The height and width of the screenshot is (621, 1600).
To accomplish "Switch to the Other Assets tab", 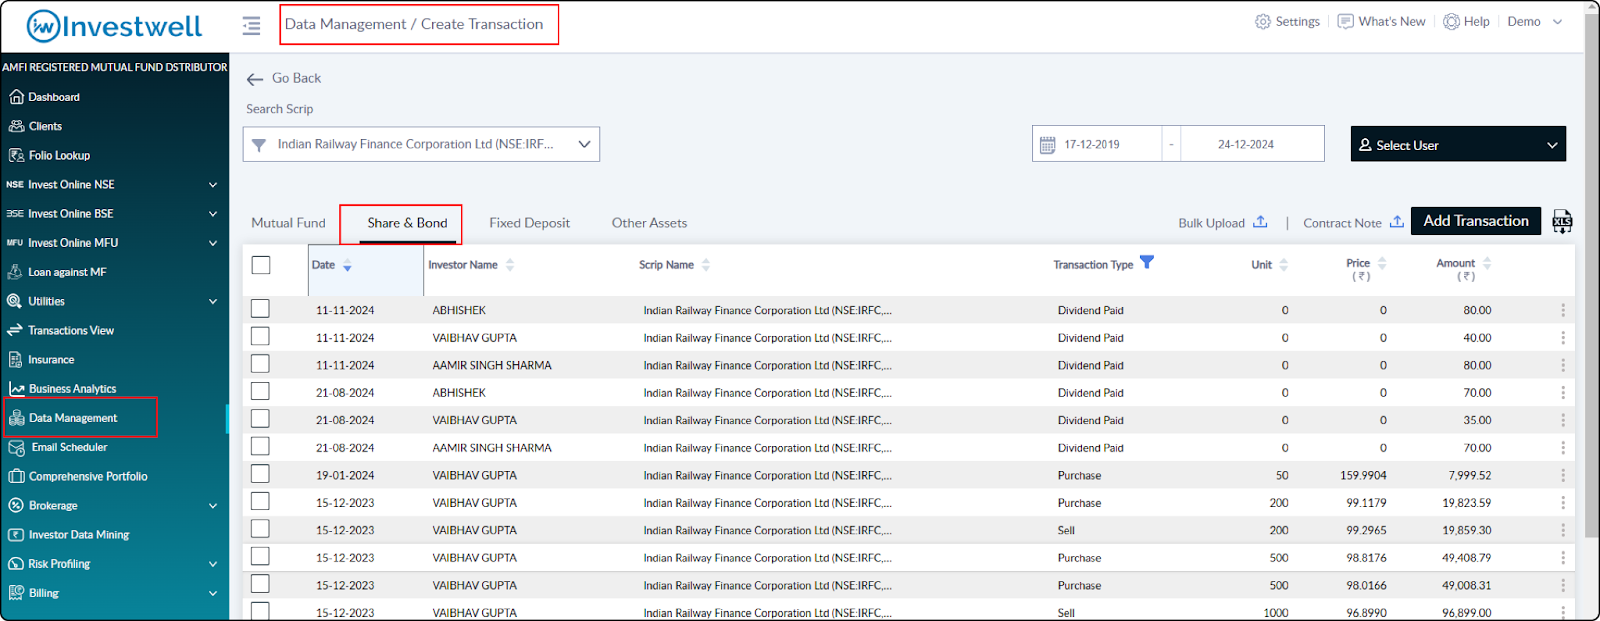I will tap(649, 223).
